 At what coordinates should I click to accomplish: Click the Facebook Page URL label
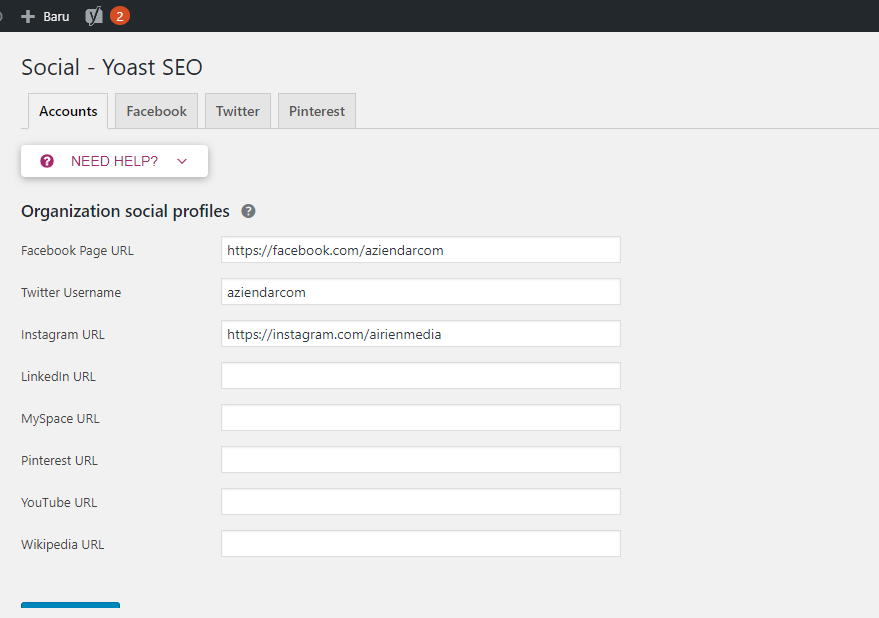(x=77, y=251)
